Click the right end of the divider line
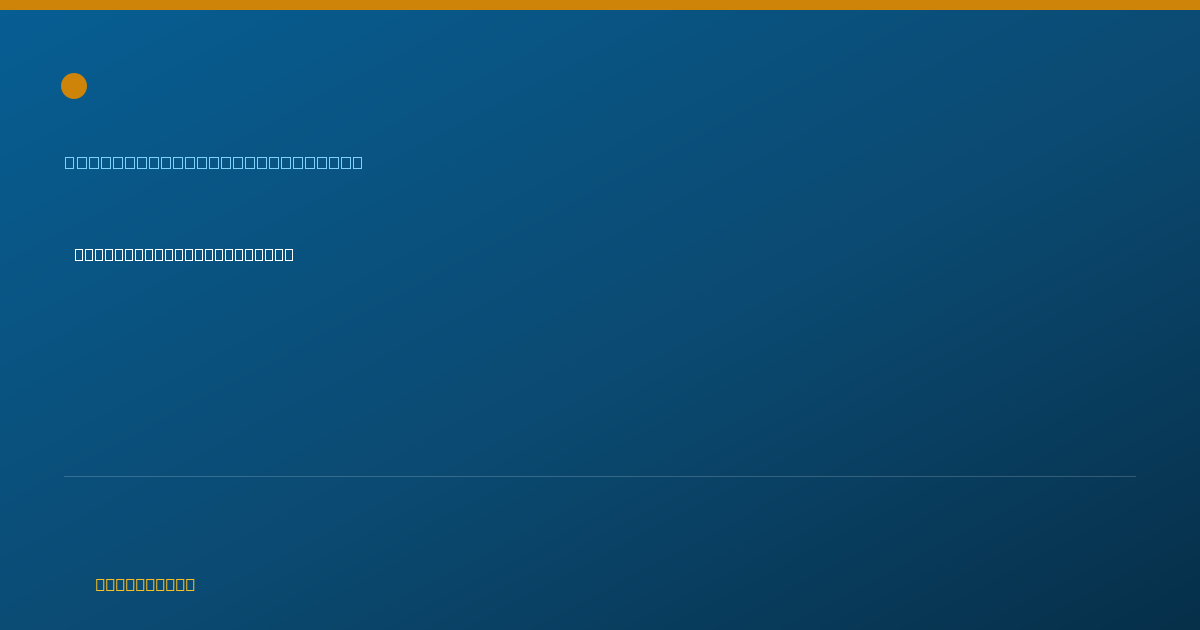The height and width of the screenshot is (630, 1200). pos(1134,476)
